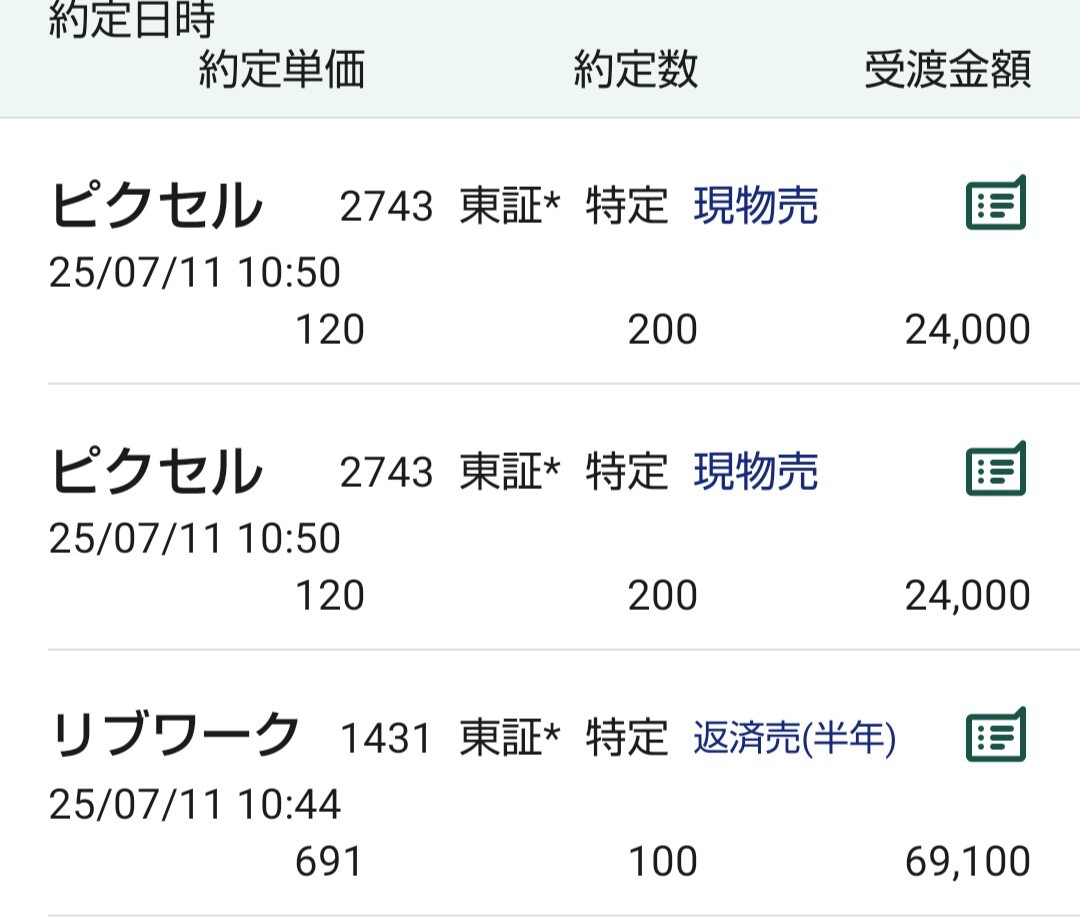
Task: Tap the first 24,000 settlement amount
Action: click(968, 330)
